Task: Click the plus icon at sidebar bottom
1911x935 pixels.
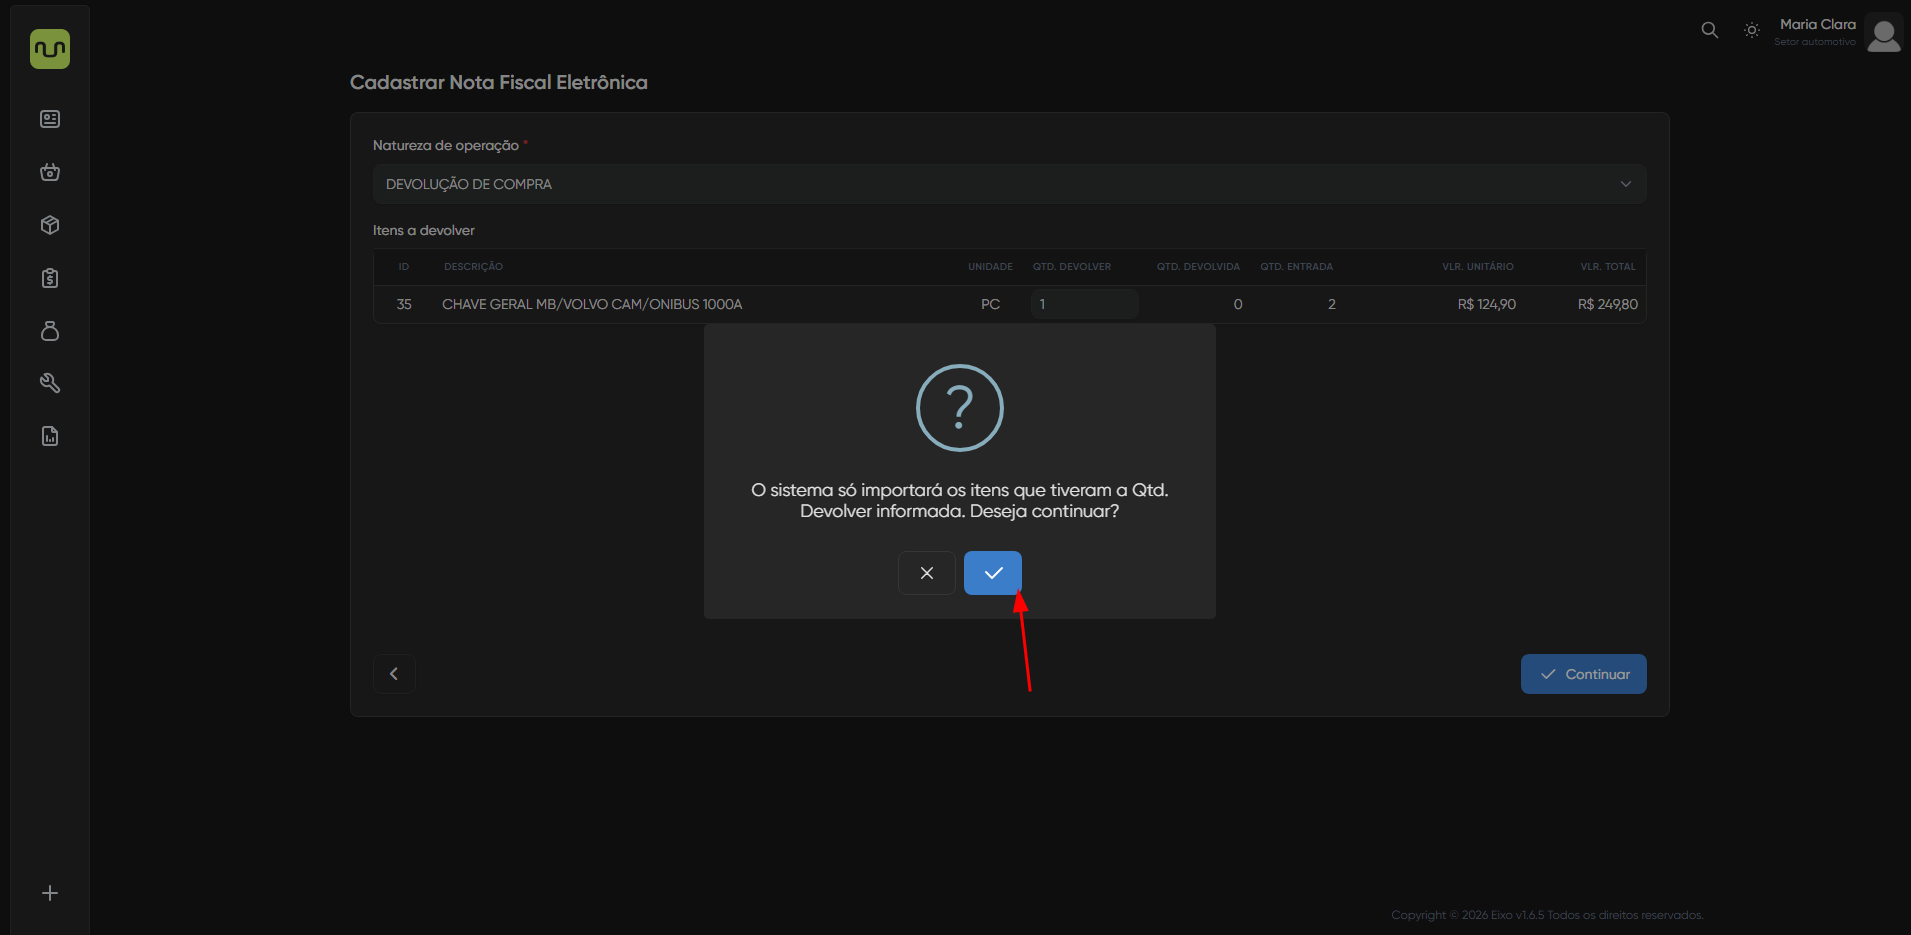Action: point(50,893)
